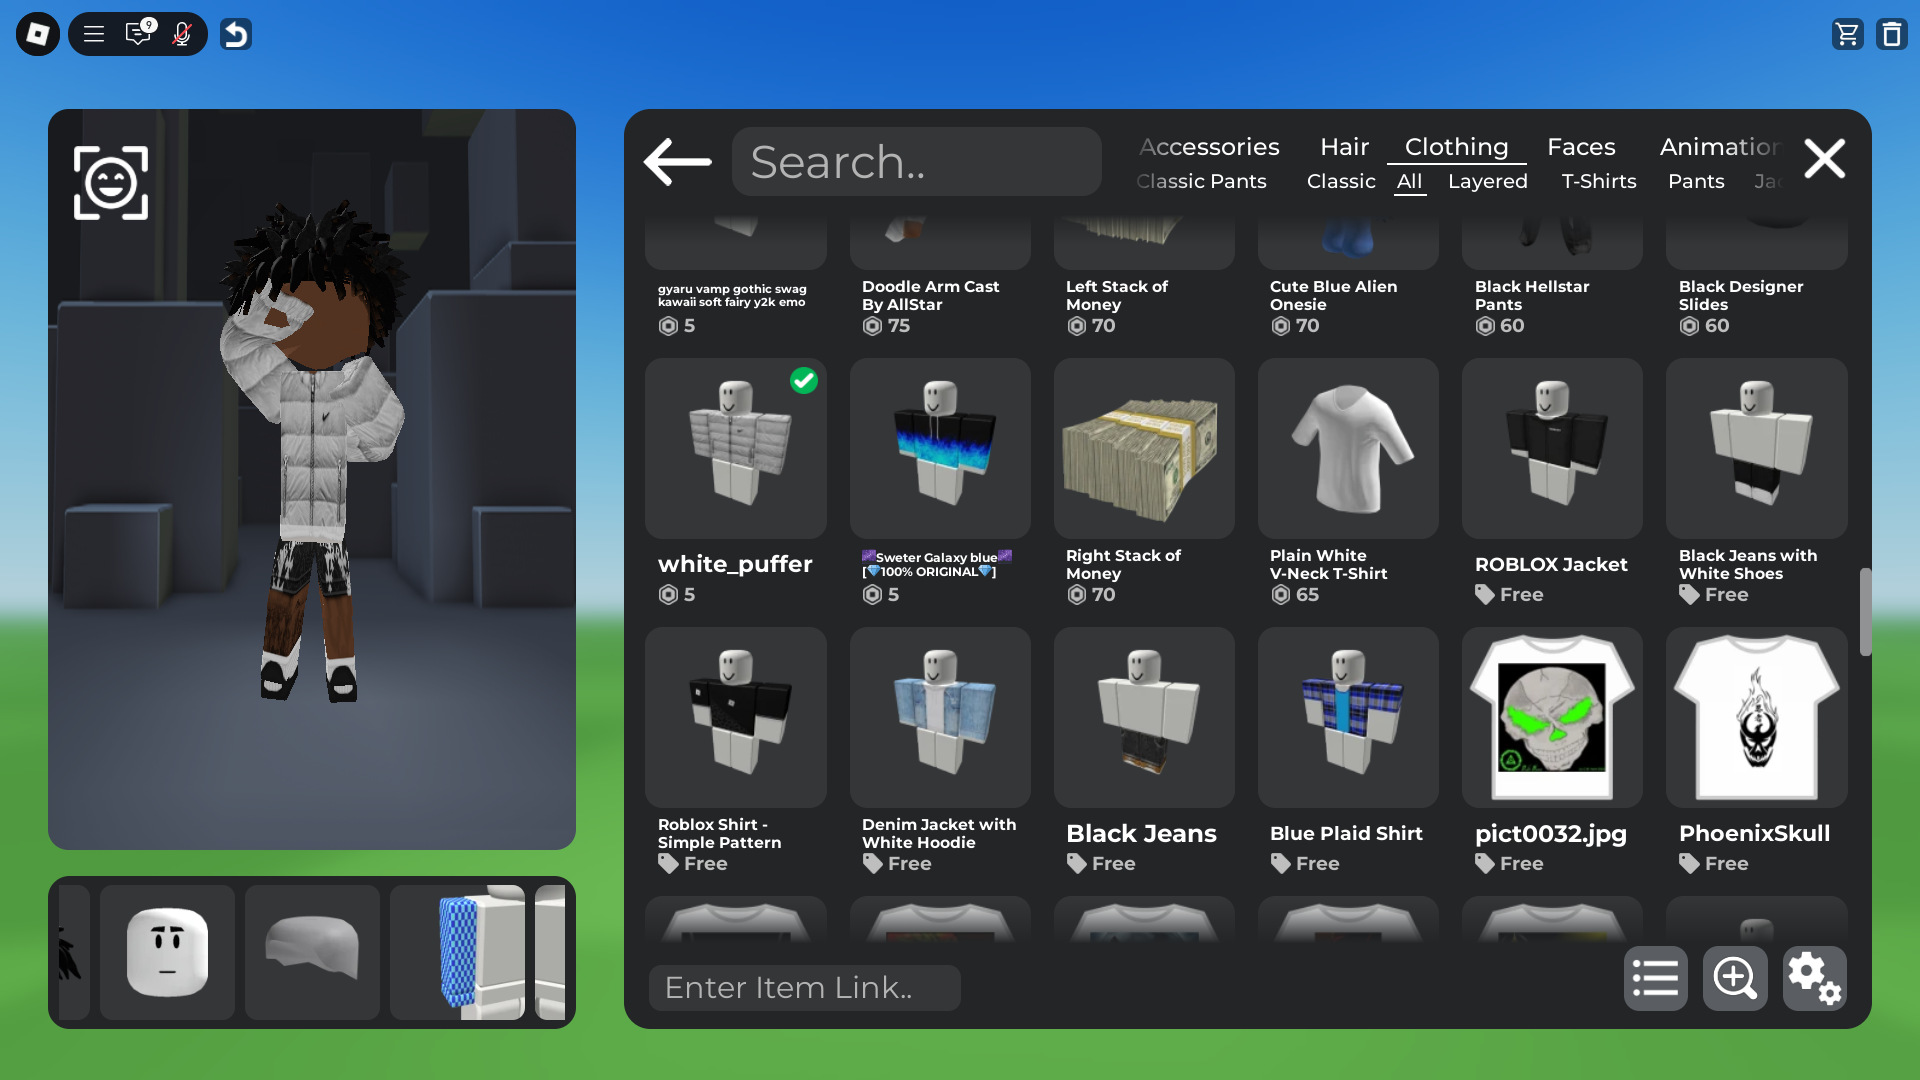
Task: Click the magnifier plus zoom icon
Action: (x=1735, y=978)
